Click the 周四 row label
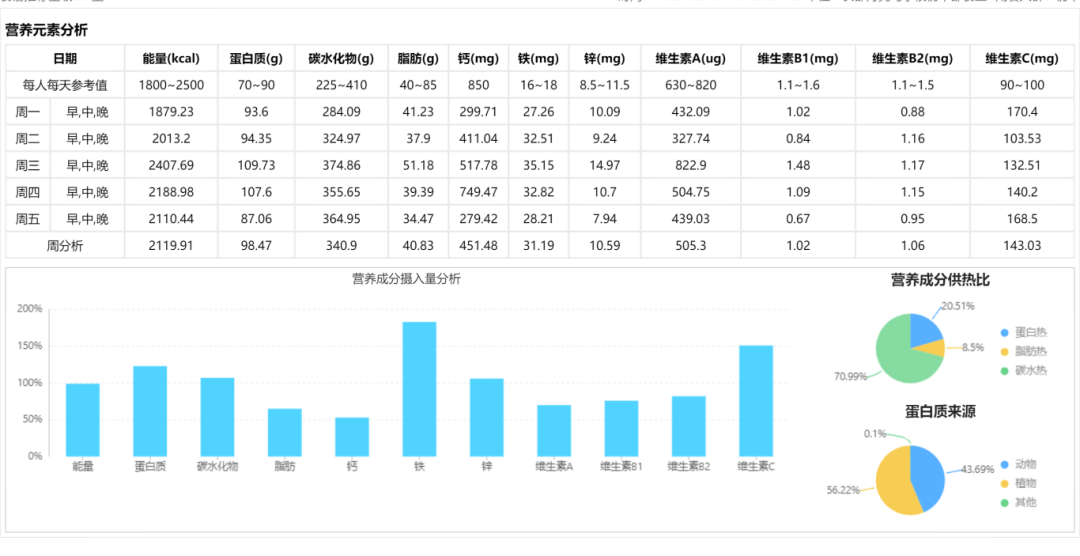Viewport: 1080px width, 556px height. click(28, 192)
